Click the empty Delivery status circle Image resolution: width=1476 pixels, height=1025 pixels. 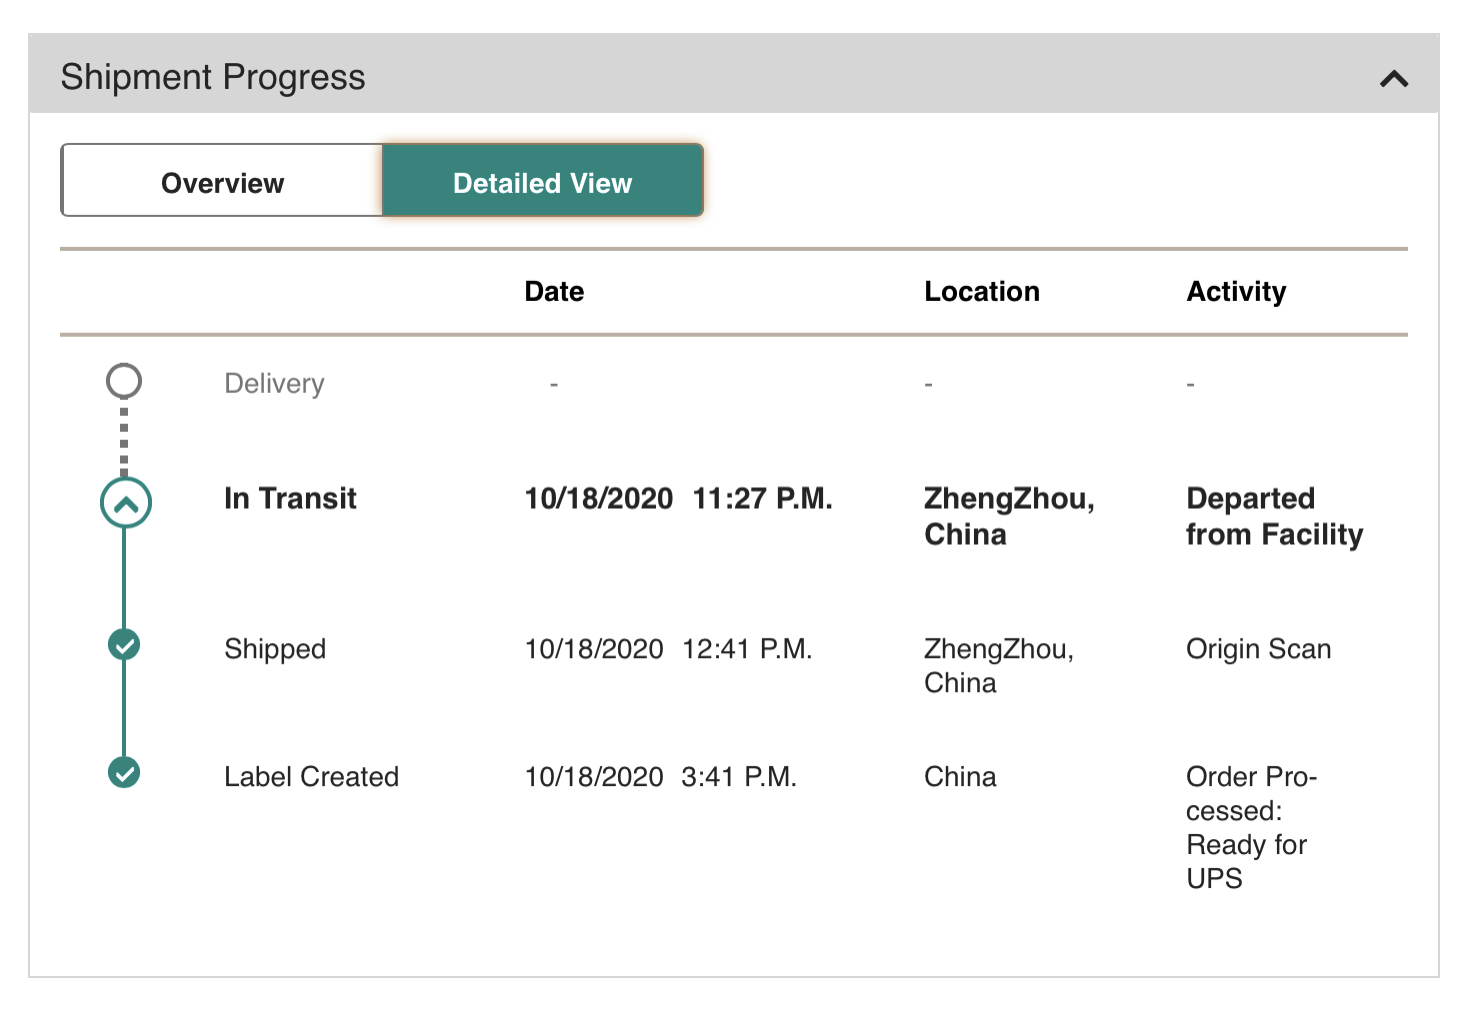pos(124,381)
